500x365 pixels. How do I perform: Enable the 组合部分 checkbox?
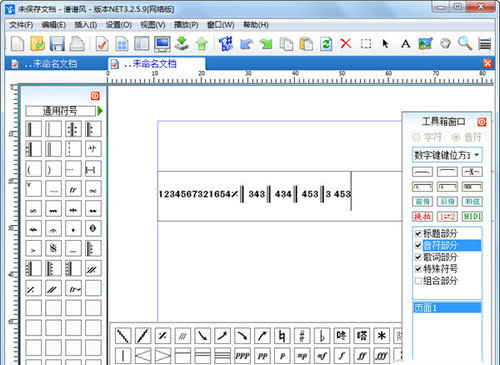pyautogui.click(x=418, y=281)
